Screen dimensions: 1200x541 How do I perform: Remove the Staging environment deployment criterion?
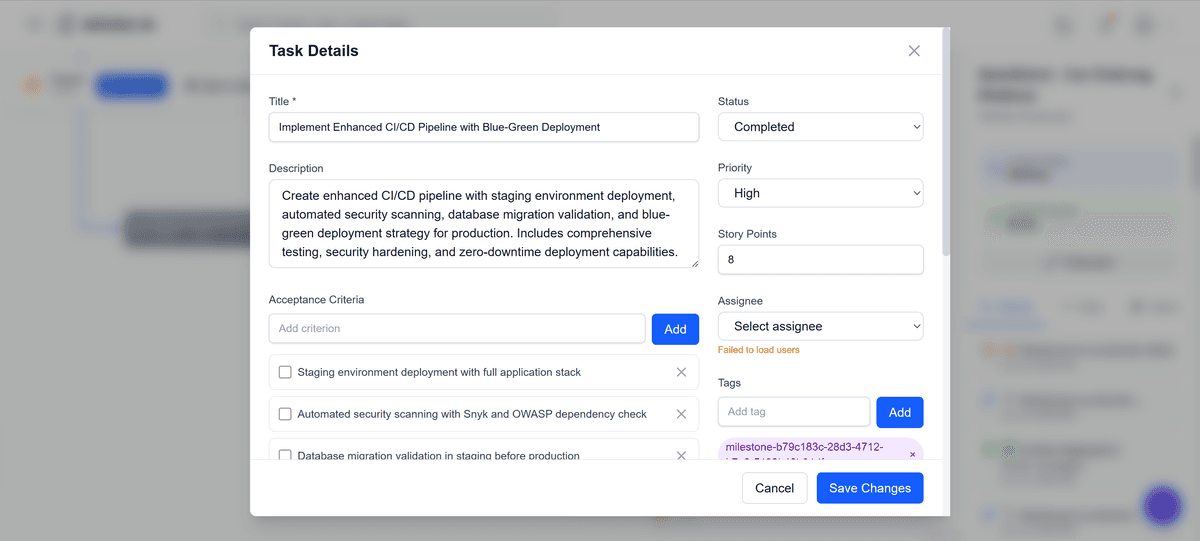coord(681,372)
